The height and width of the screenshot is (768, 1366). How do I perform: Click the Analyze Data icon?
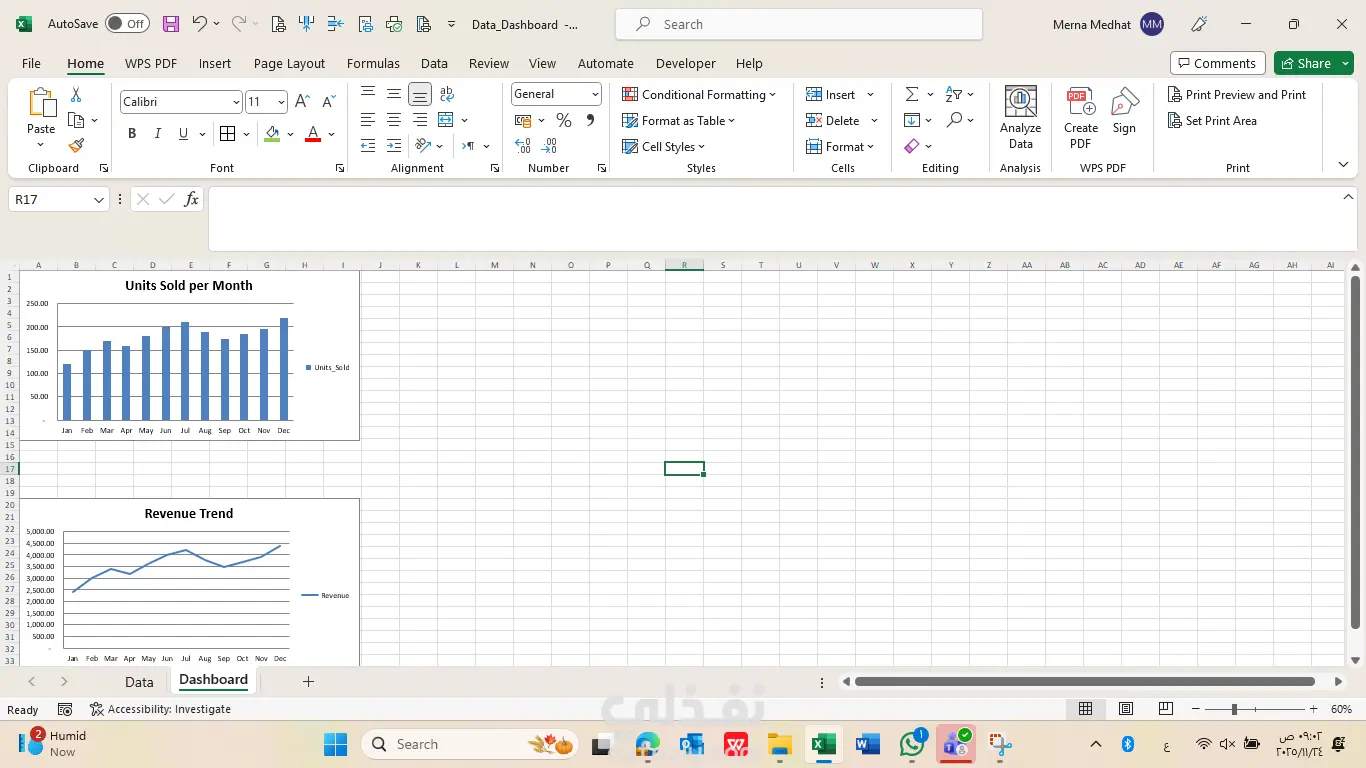click(1020, 118)
